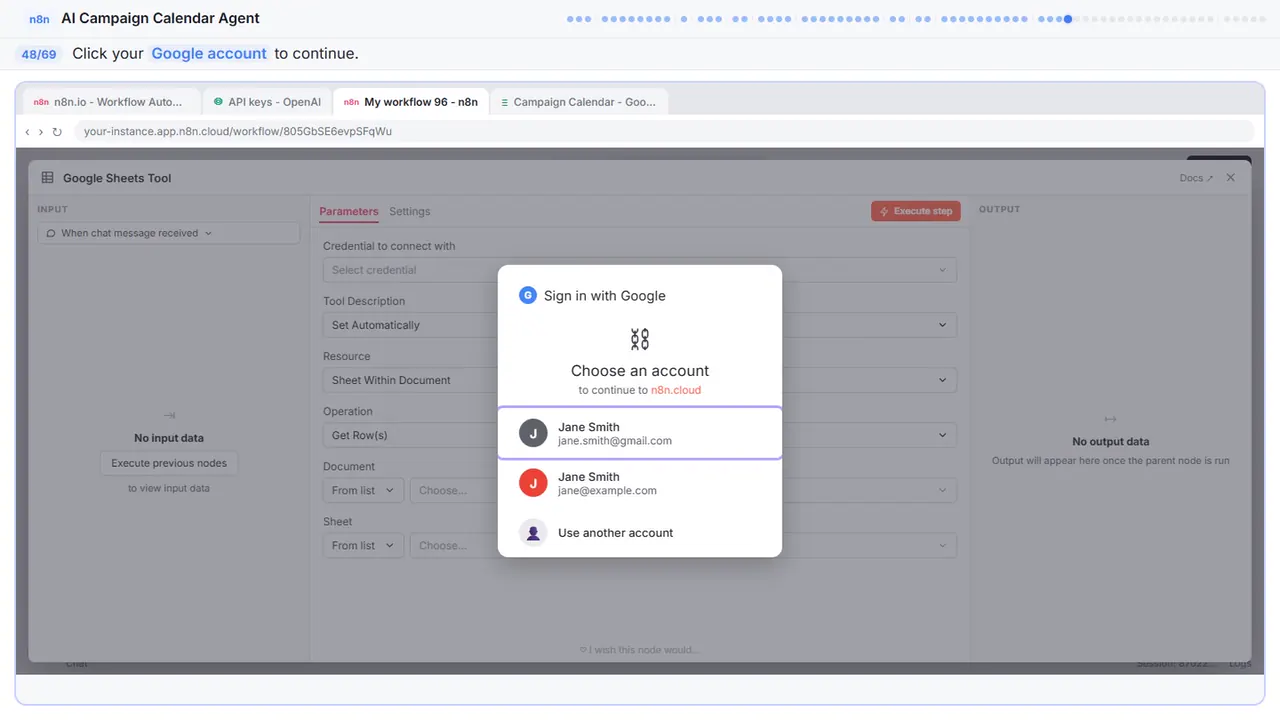Open the Select credential dropdown
The image size is (1280, 720).
coord(640,270)
